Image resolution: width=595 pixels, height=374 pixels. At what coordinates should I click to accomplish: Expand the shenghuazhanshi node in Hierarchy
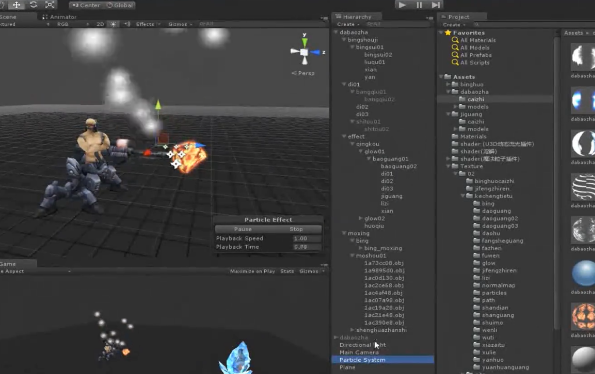[x=352, y=330]
